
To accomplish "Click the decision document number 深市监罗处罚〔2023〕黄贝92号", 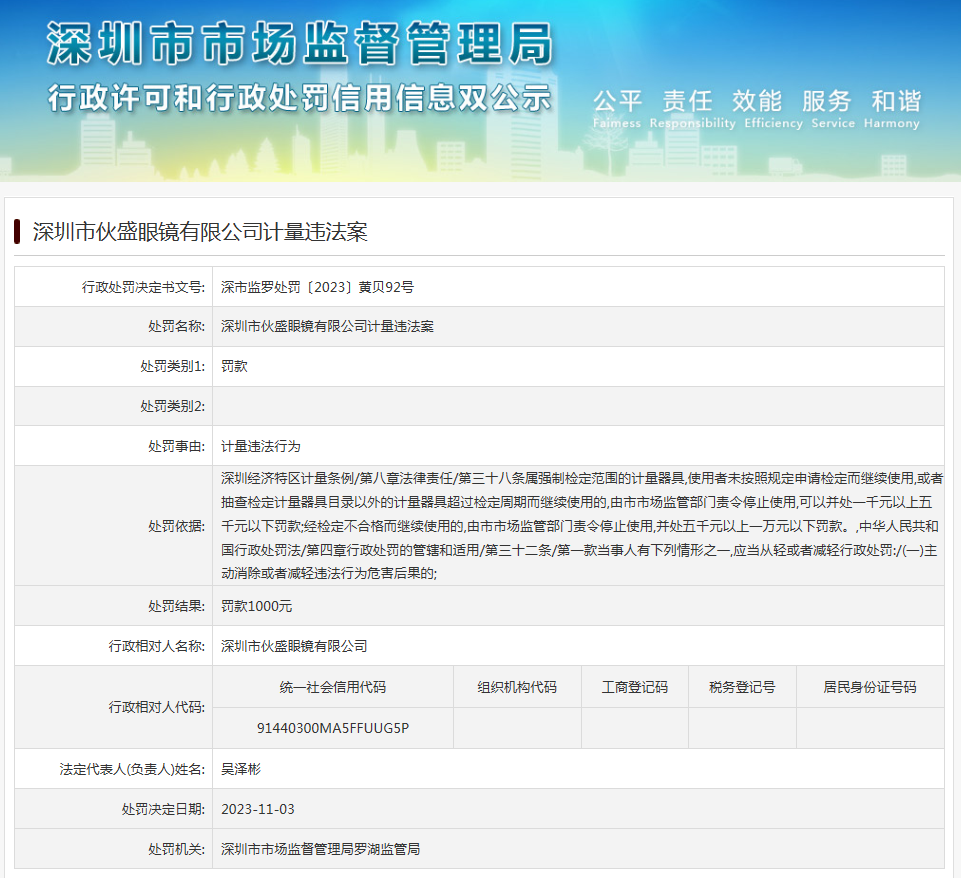I will tap(317, 287).
